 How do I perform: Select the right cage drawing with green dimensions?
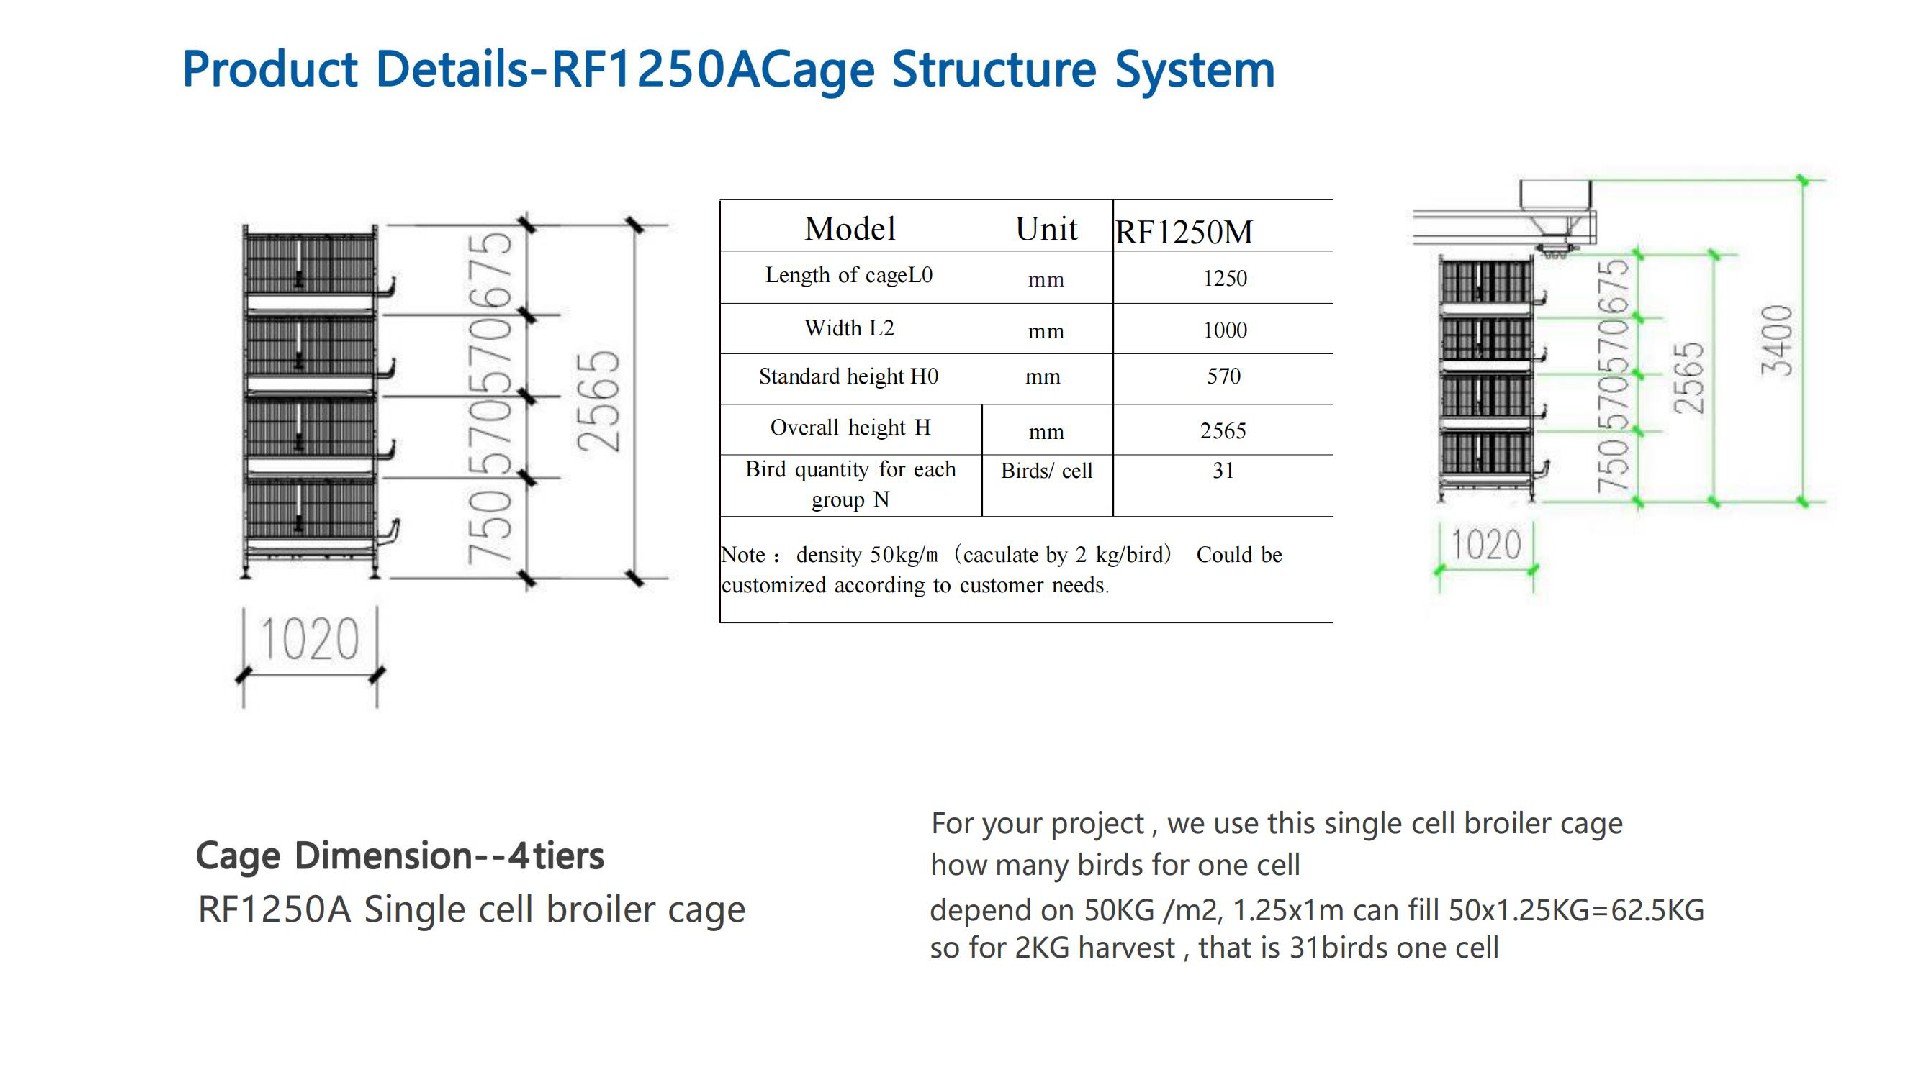(1490, 380)
